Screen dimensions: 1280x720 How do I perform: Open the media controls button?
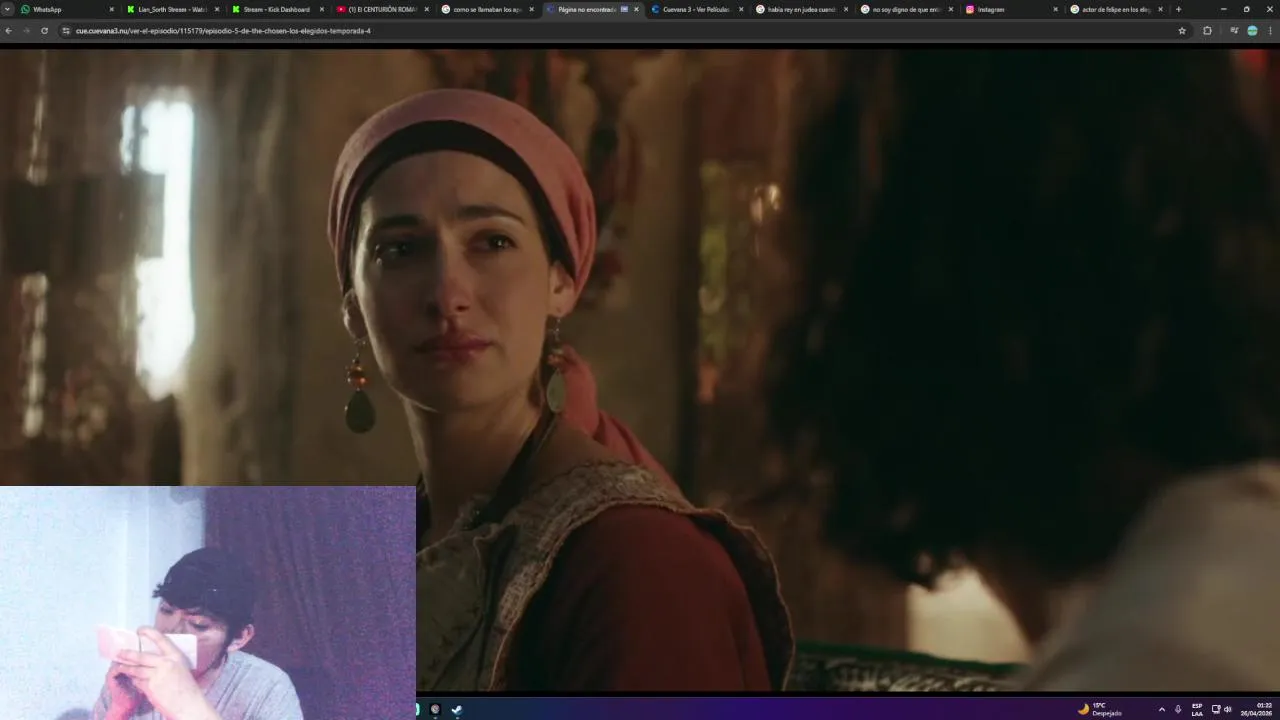[1234, 31]
